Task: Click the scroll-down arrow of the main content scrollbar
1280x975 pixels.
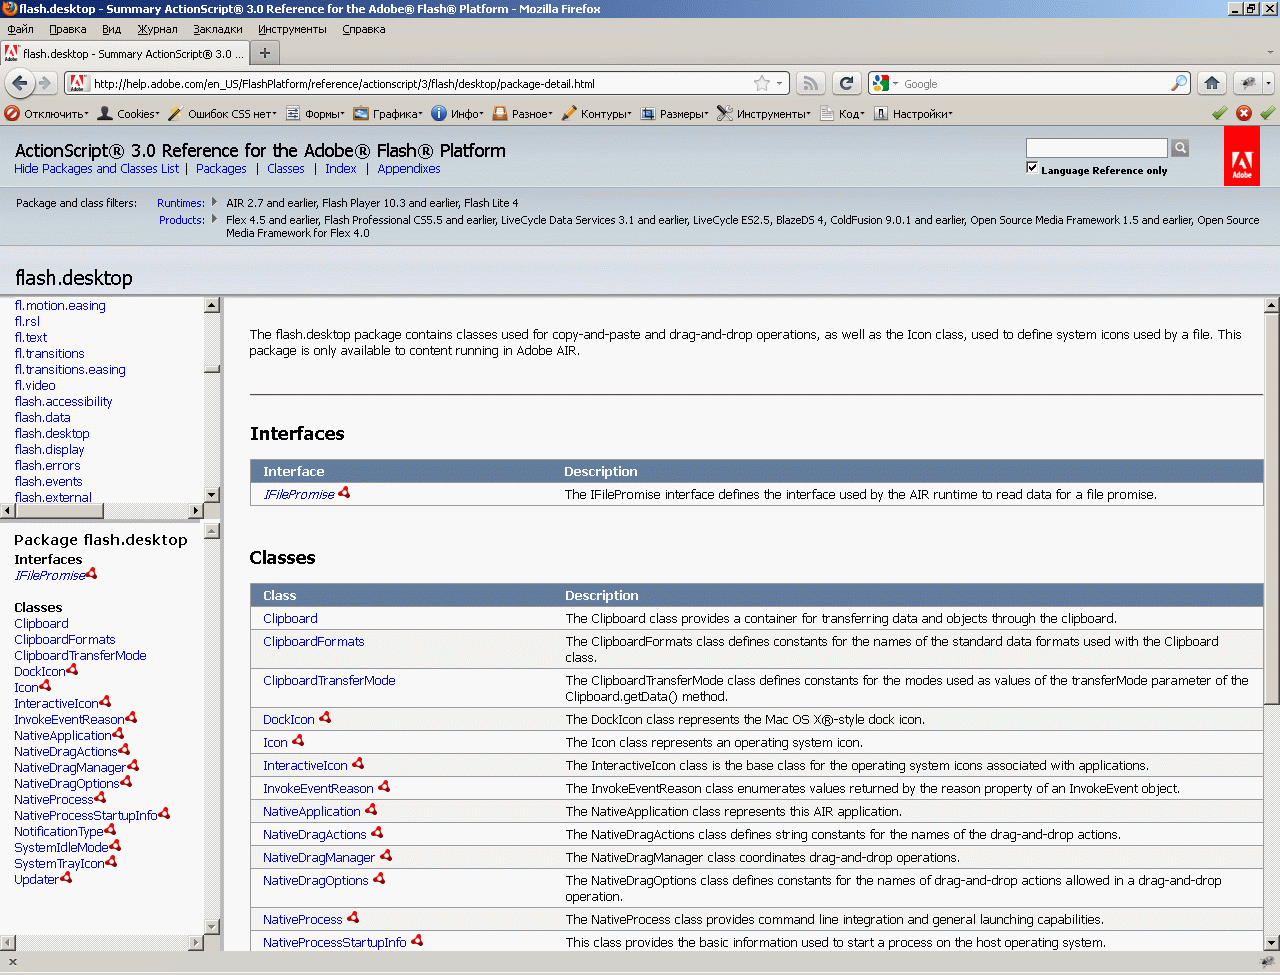Action: click(1272, 942)
